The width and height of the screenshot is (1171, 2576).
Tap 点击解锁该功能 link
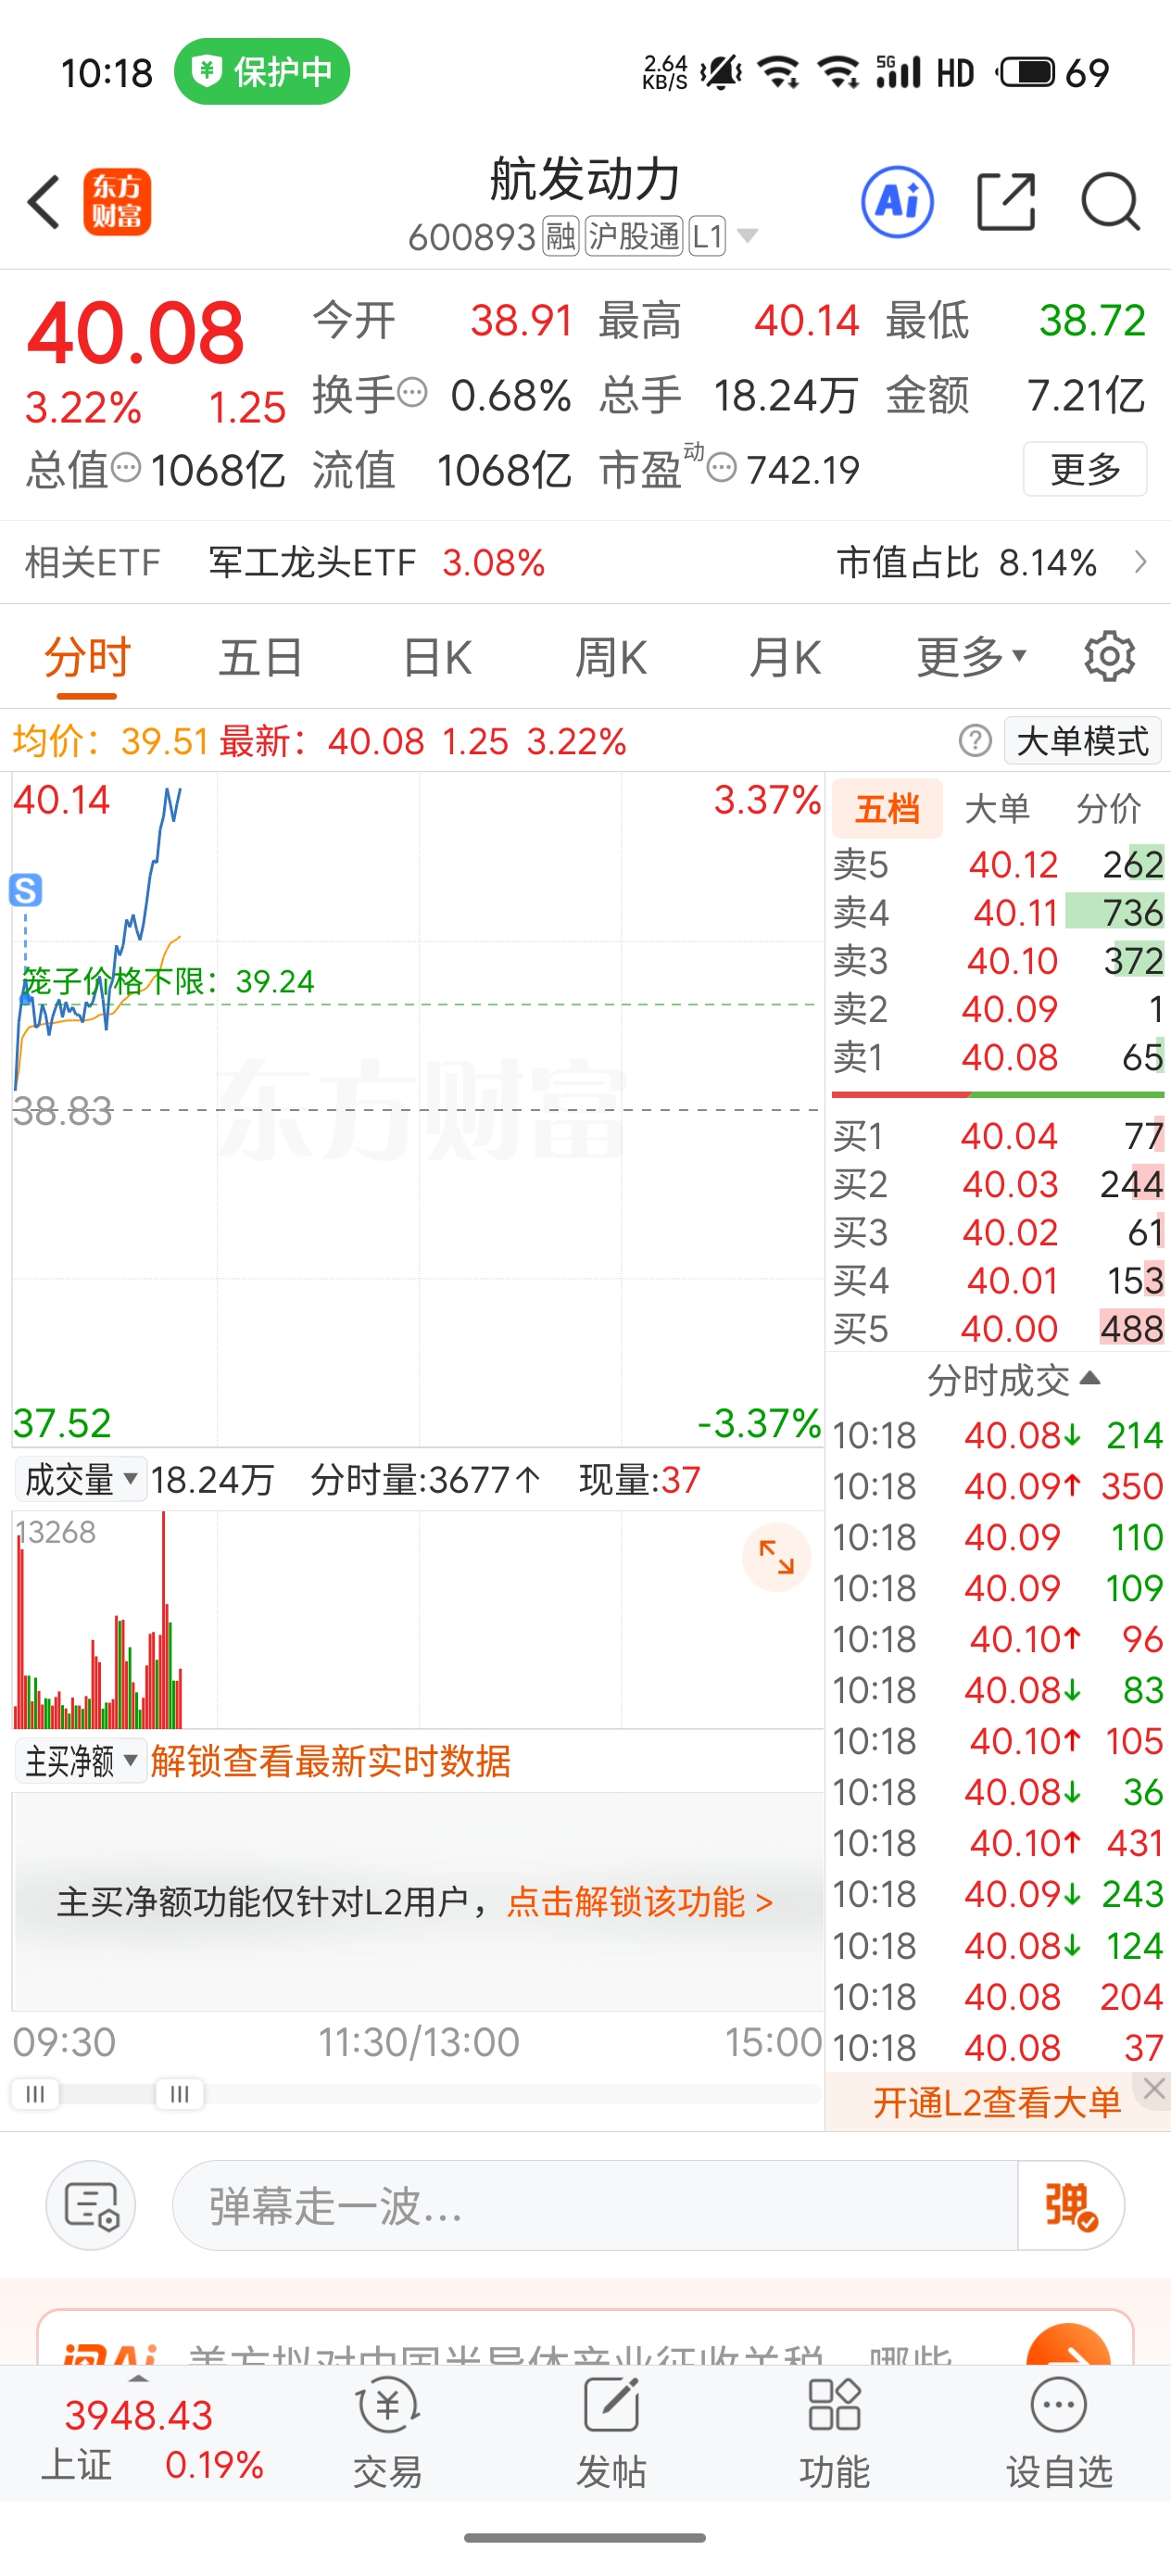(640, 1901)
